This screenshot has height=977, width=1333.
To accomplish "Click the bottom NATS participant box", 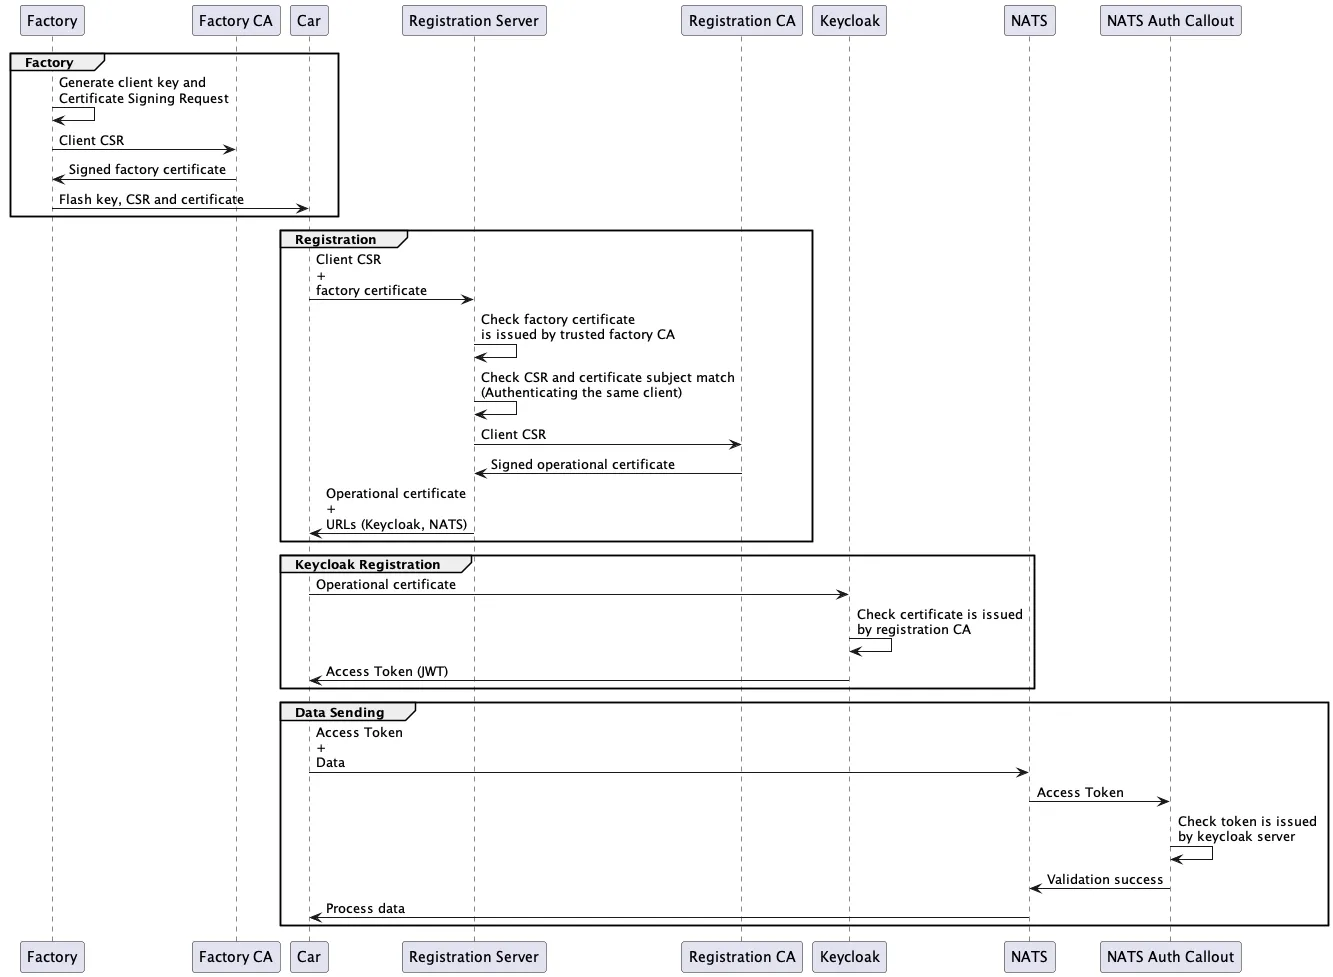I will coord(1029,956).
